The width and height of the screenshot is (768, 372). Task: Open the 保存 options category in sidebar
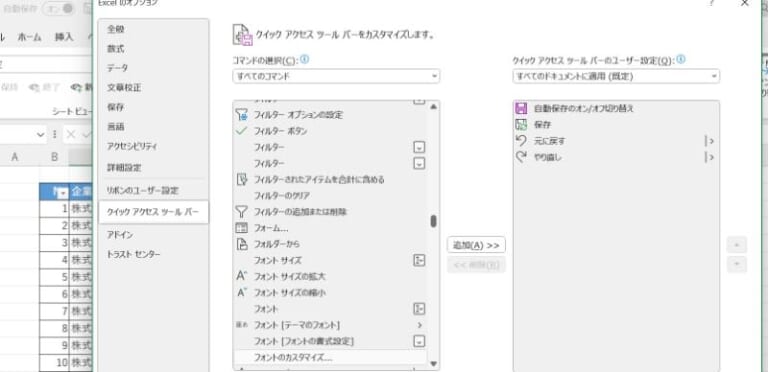[116, 107]
